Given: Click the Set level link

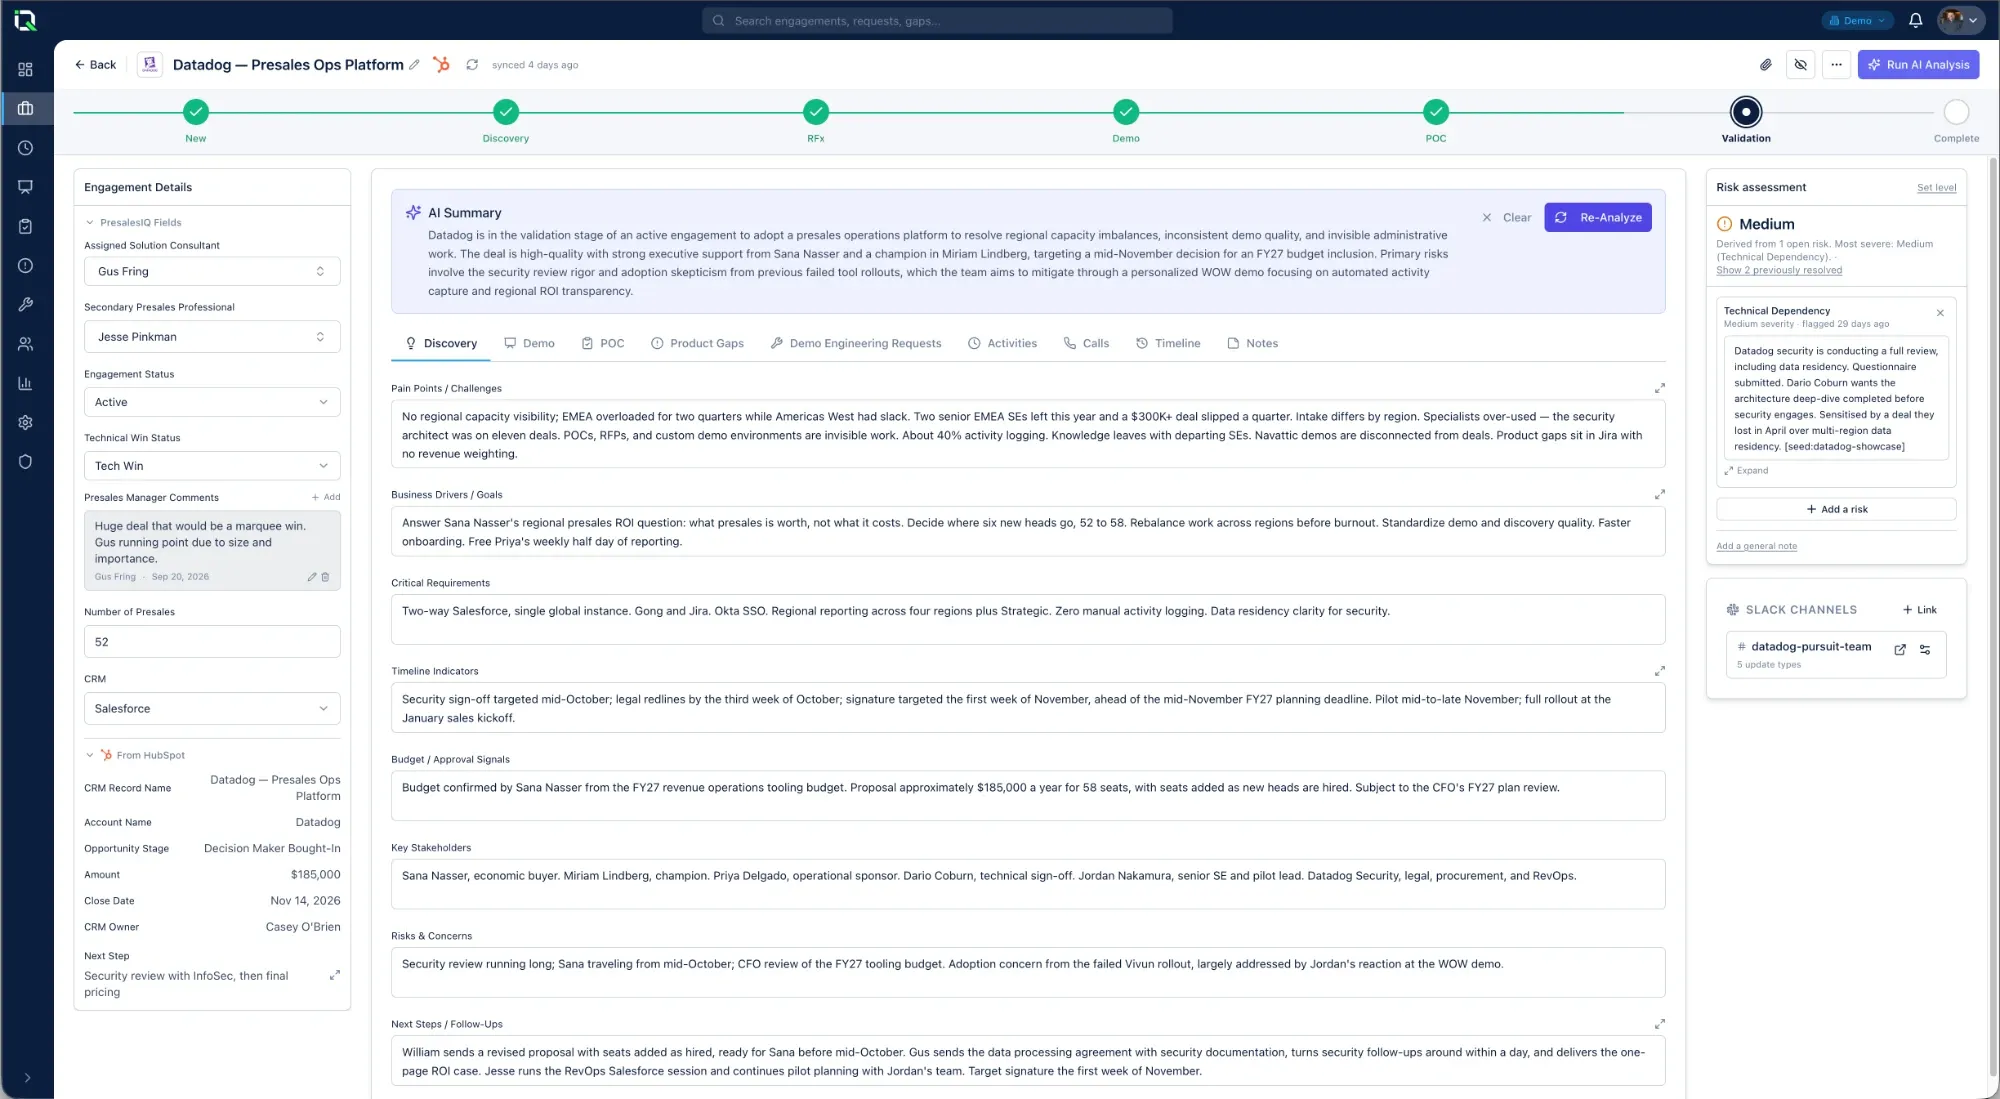Looking at the screenshot, I should [x=1936, y=188].
